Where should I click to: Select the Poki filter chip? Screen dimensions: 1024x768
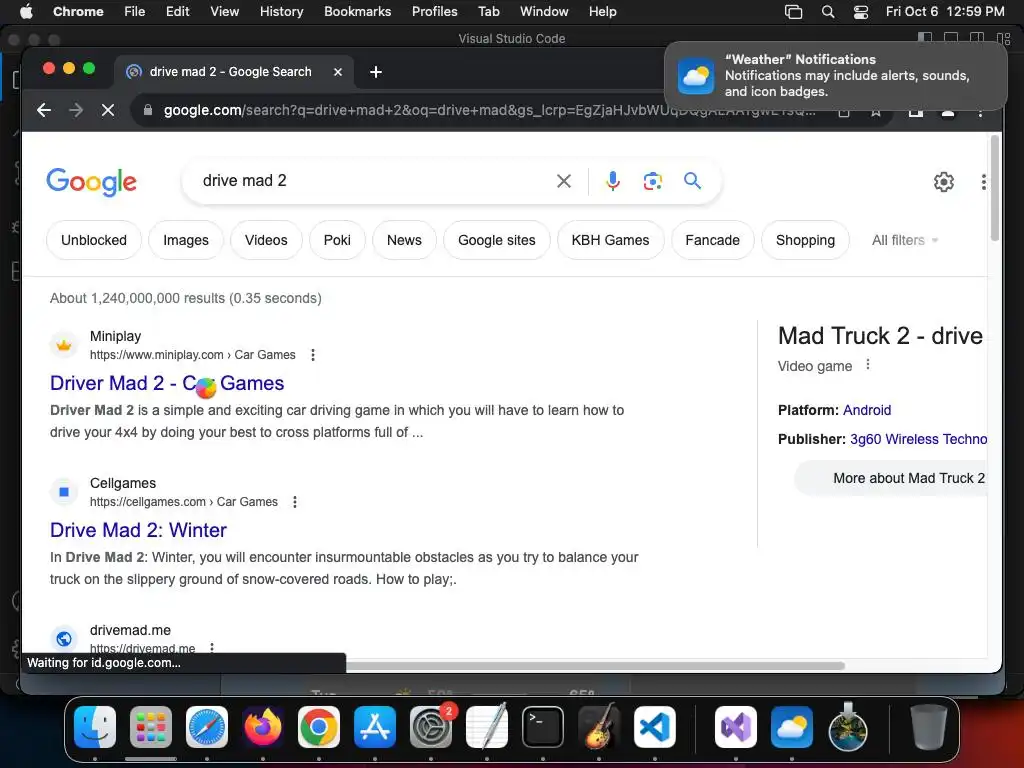point(337,240)
